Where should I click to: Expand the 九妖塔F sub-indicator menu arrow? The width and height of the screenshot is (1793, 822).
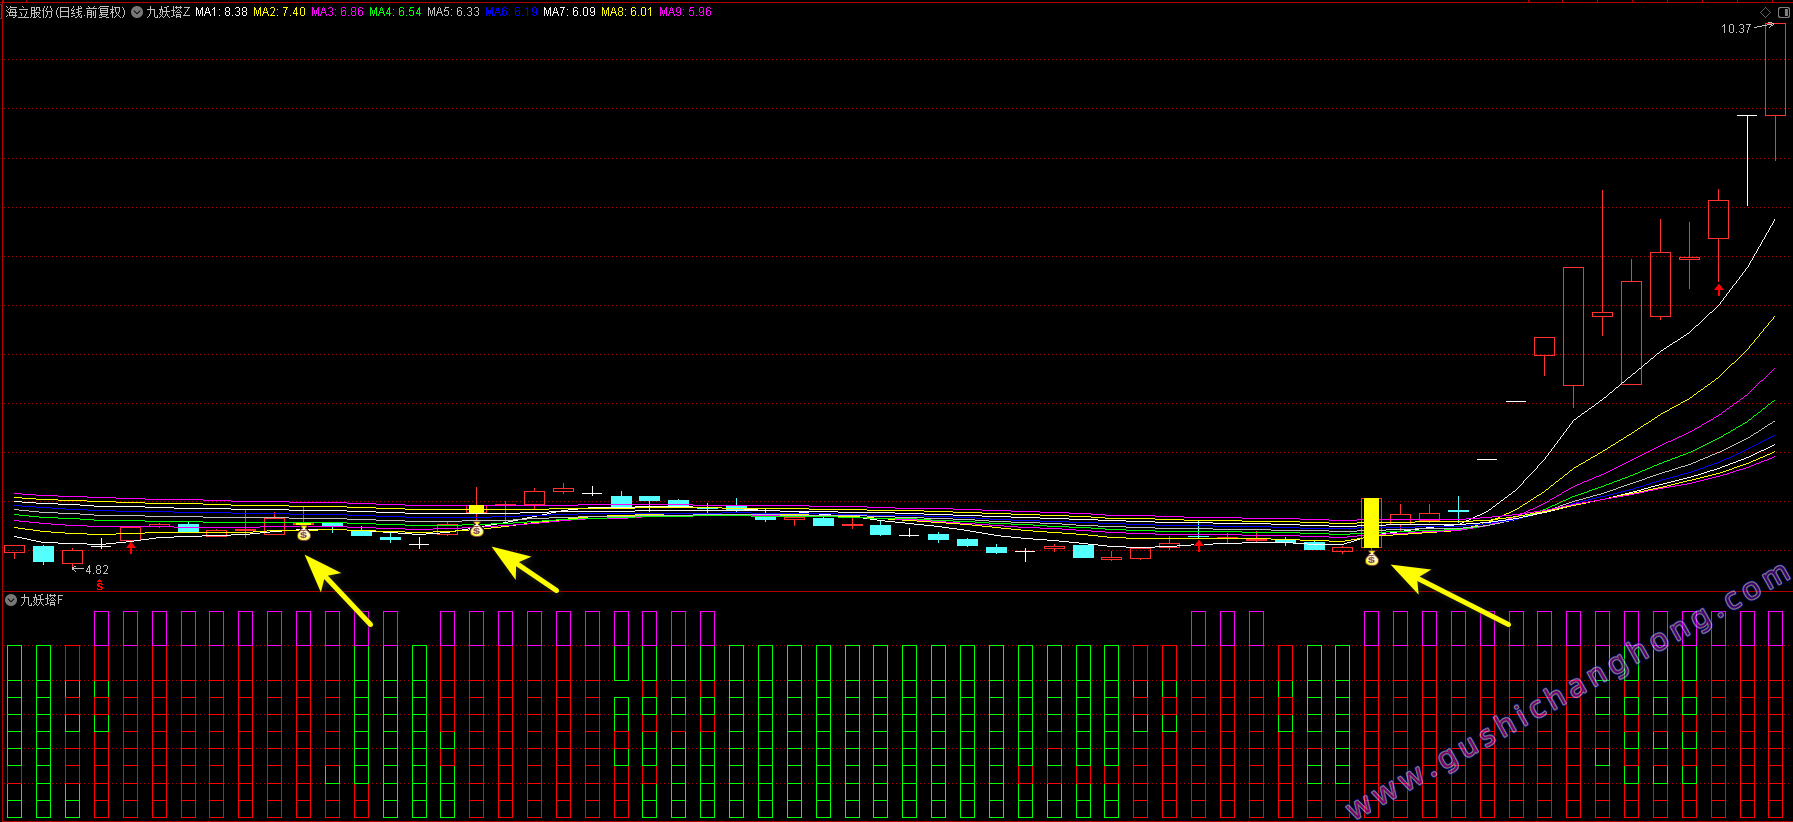pyautogui.click(x=11, y=600)
